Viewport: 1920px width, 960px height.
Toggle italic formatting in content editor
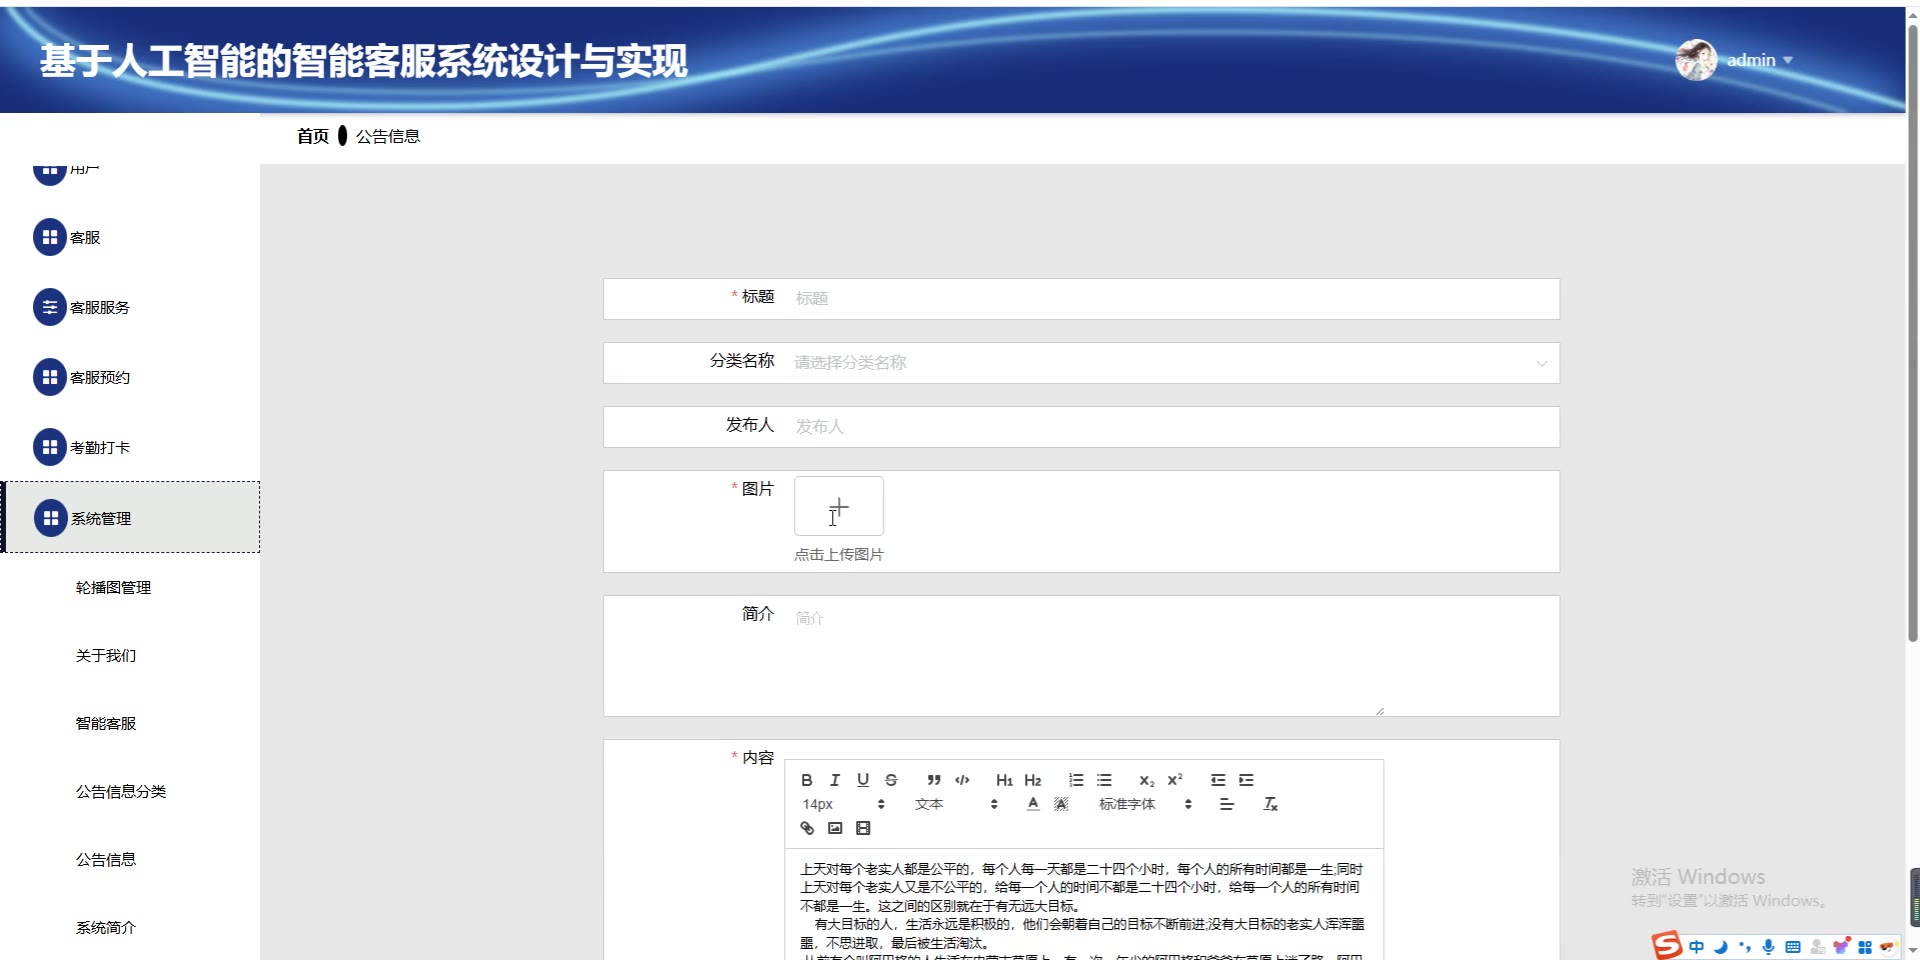click(835, 780)
